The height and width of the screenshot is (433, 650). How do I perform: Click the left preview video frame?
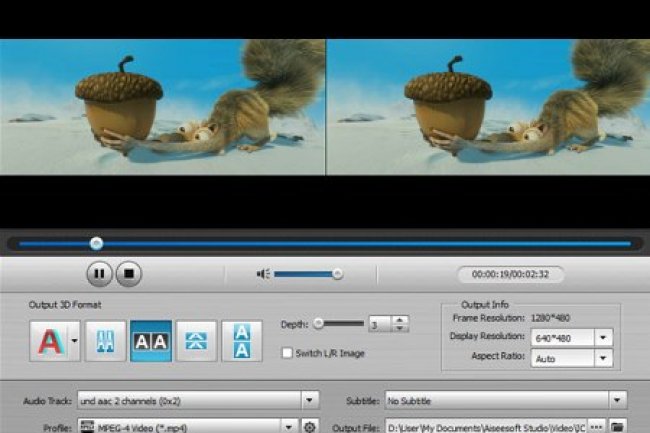[x=162, y=107]
